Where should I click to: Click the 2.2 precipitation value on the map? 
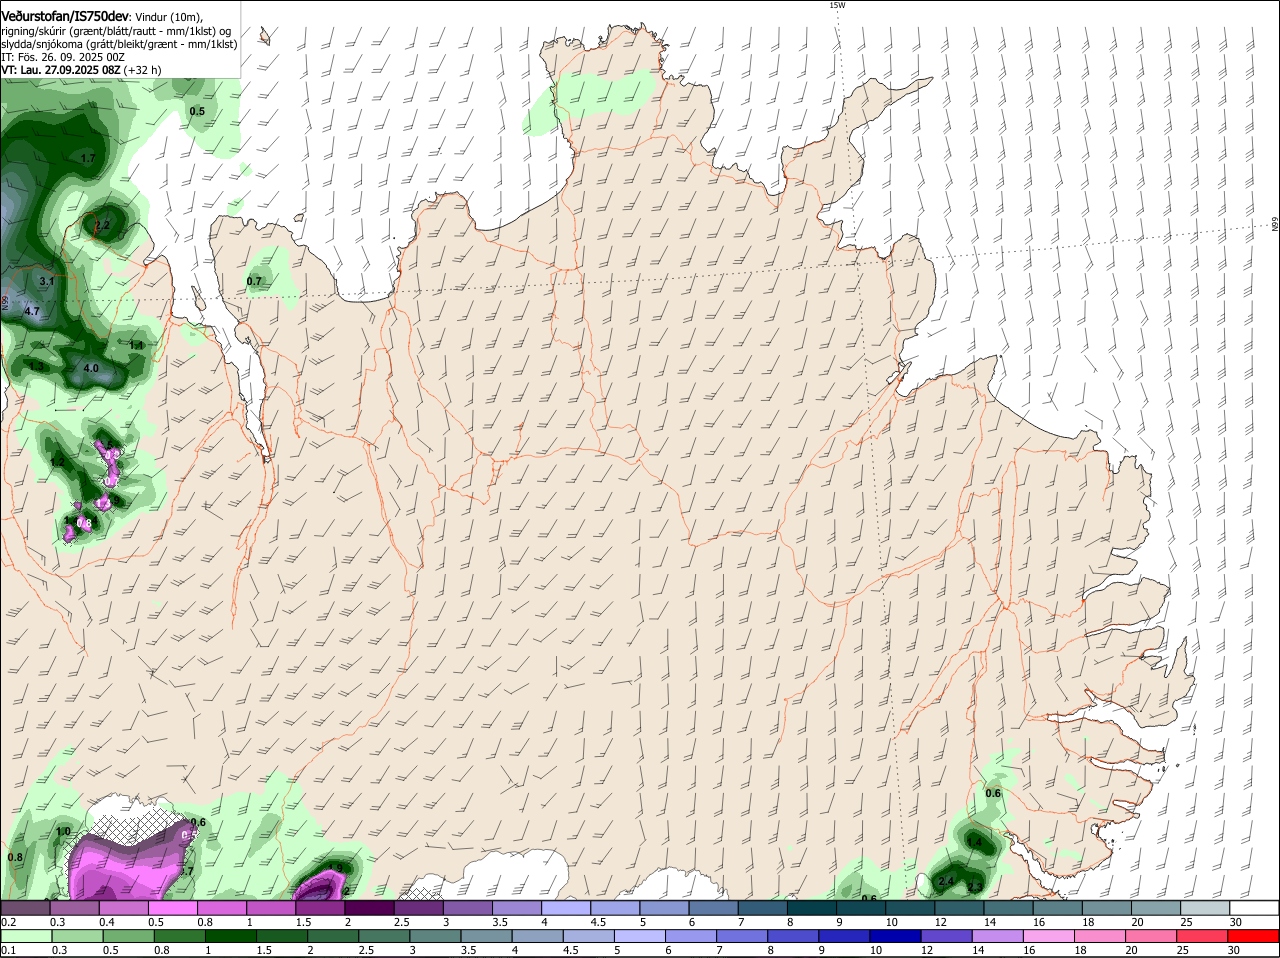click(x=101, y=226)
